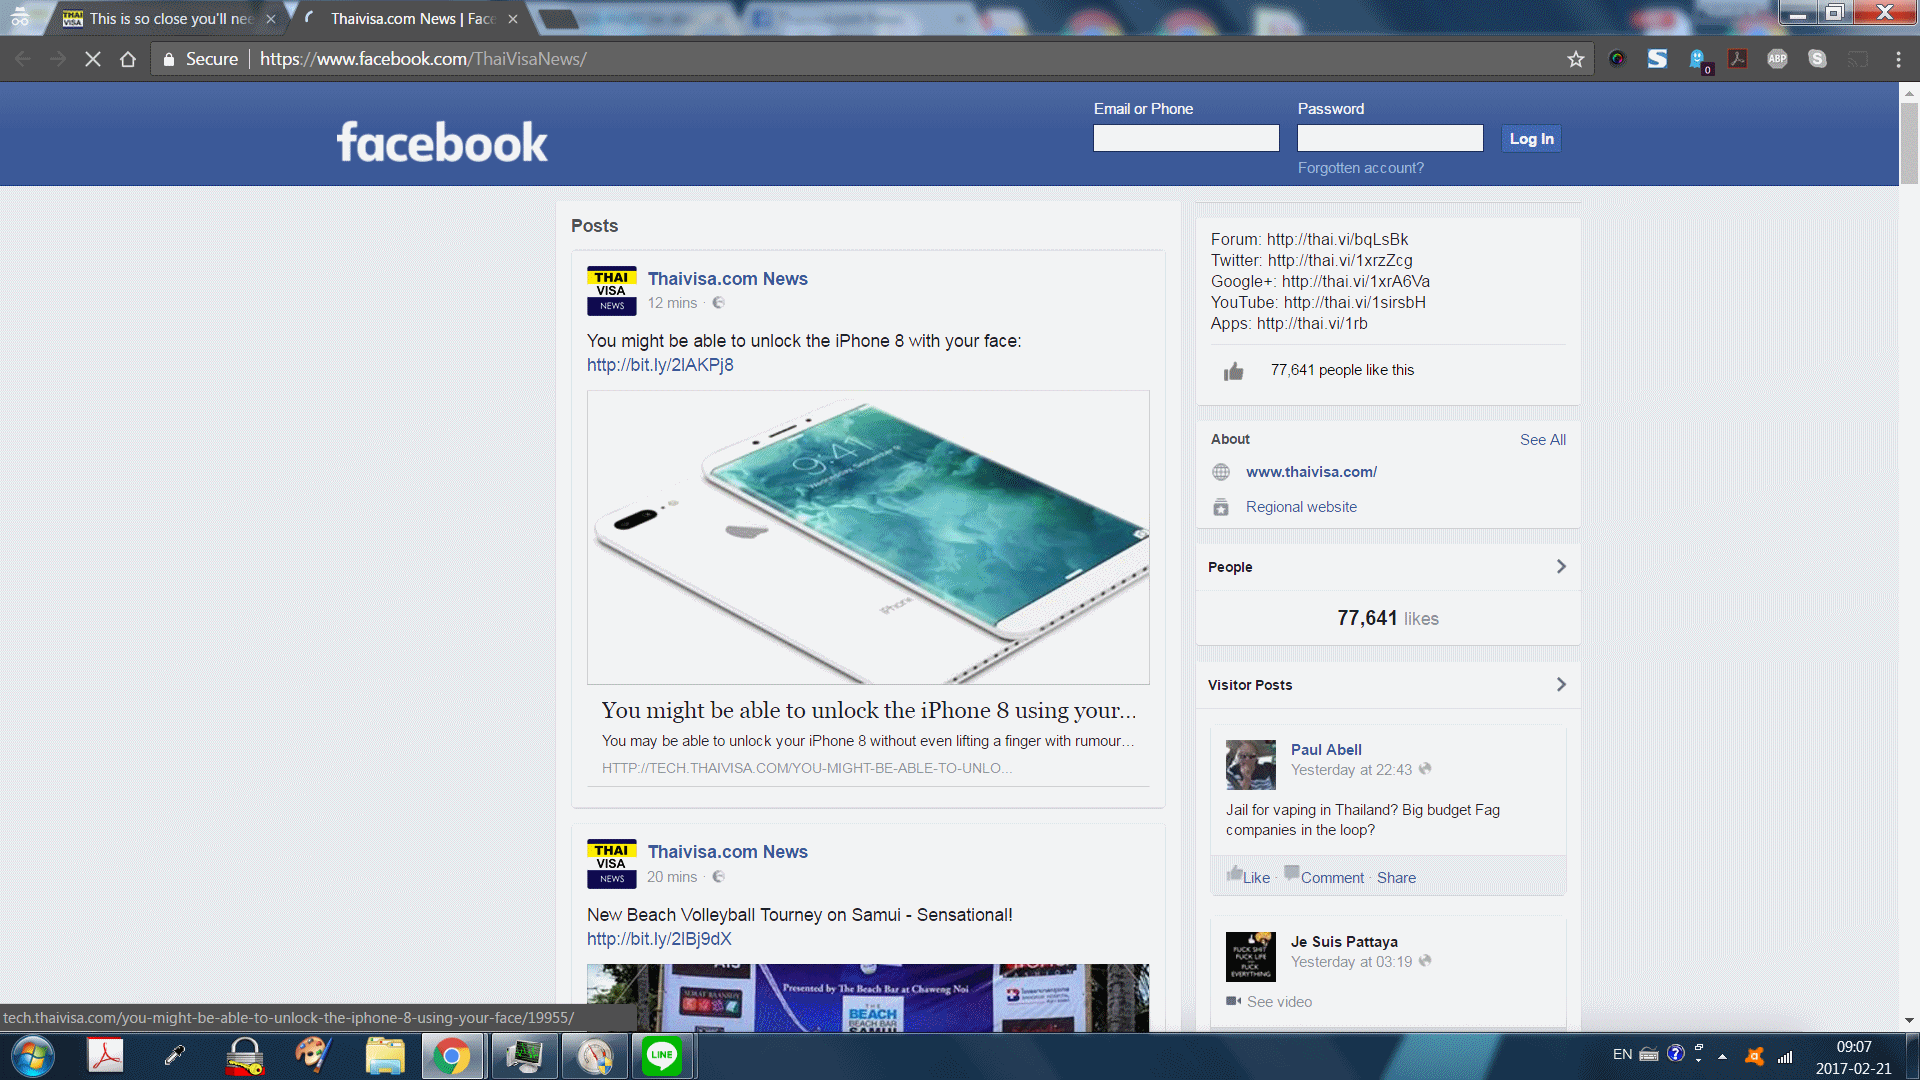Show hidden tray icons arrow
The width and height of the screenshot is (1920, 1080).
(x=1722, y=1056)
